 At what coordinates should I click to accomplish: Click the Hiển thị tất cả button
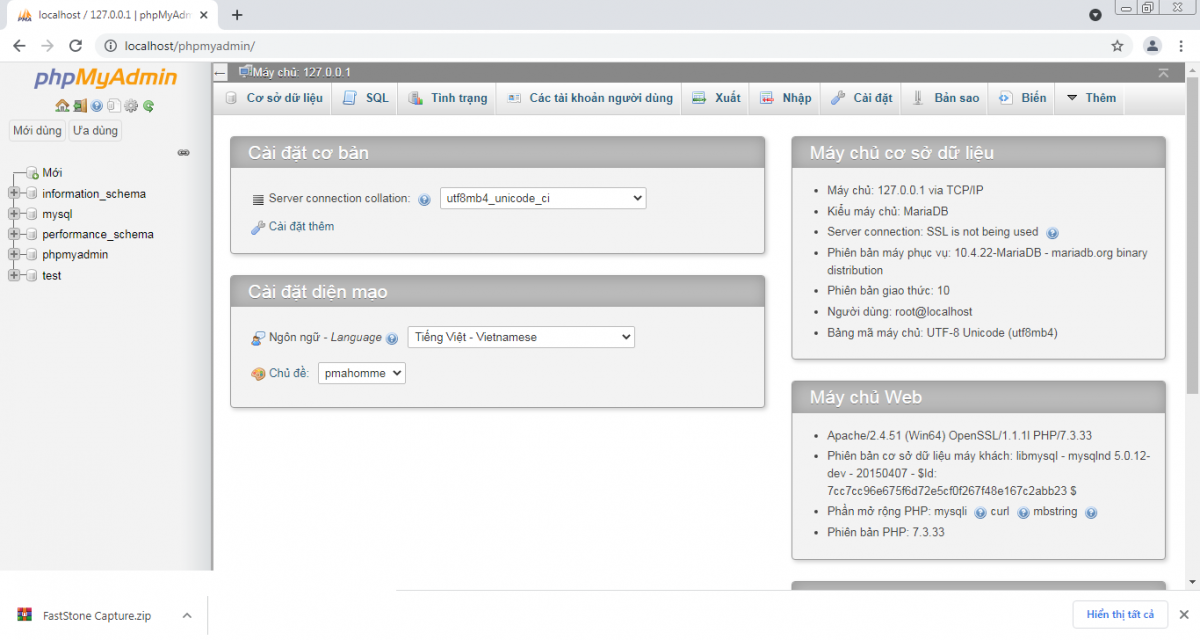[1119, 614]
